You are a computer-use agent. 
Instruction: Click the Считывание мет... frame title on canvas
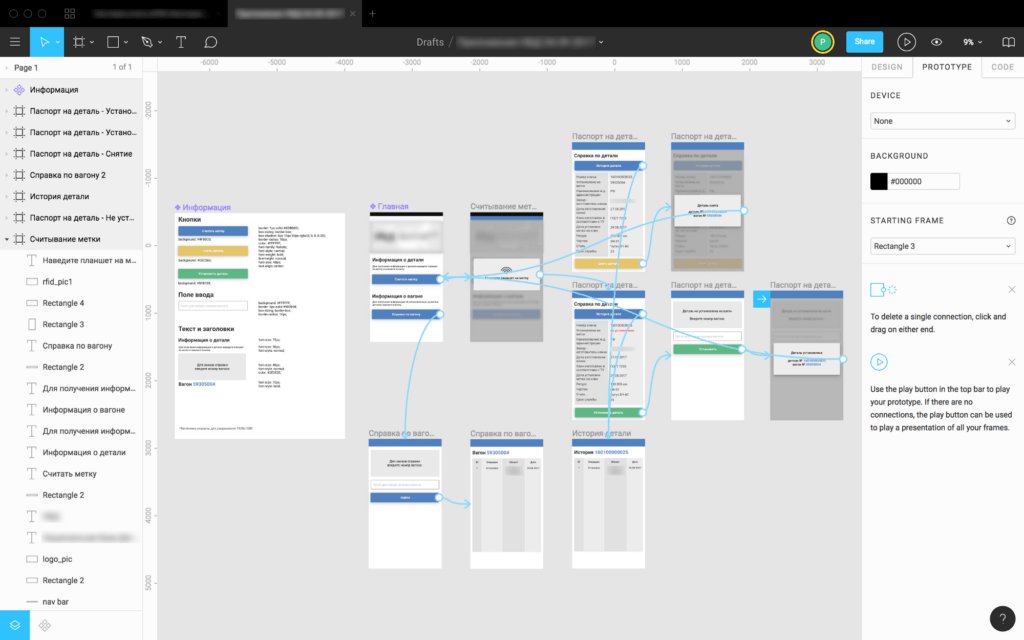(503, 206)
